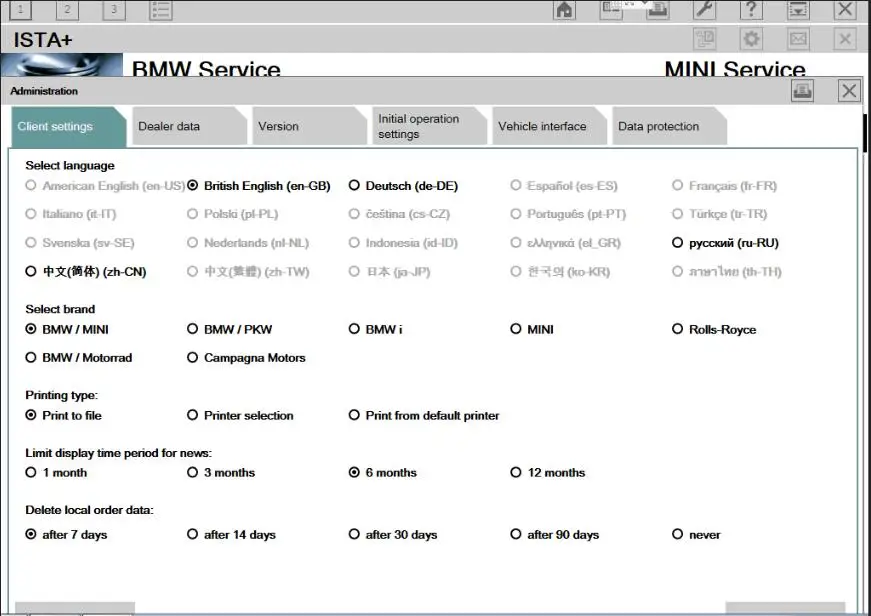Select Deutsch (de-DE) language
Image resolution: width=871 pixels, height=616 pixels.
point(403,186)
